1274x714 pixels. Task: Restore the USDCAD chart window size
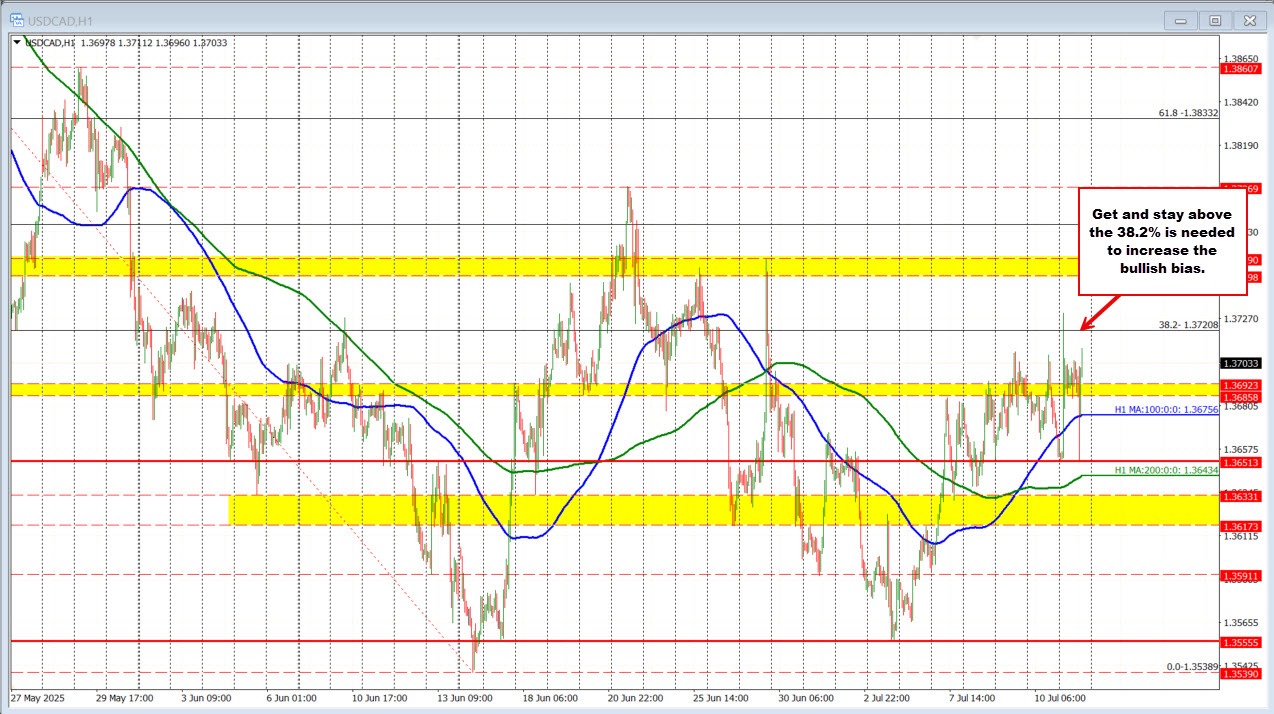(x=1214, y=20)
